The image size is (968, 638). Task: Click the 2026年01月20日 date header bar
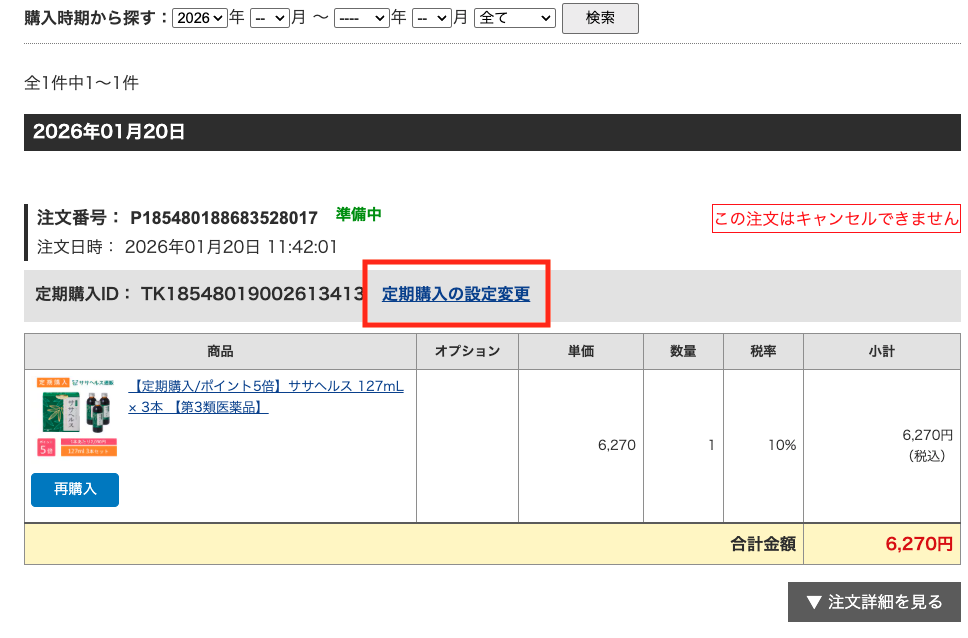[x=492, y=132]
